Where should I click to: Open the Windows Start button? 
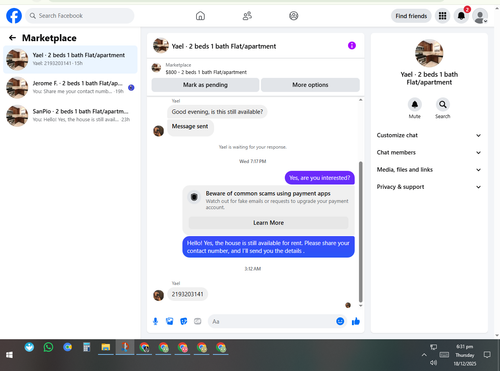click(x=9, y=355)
